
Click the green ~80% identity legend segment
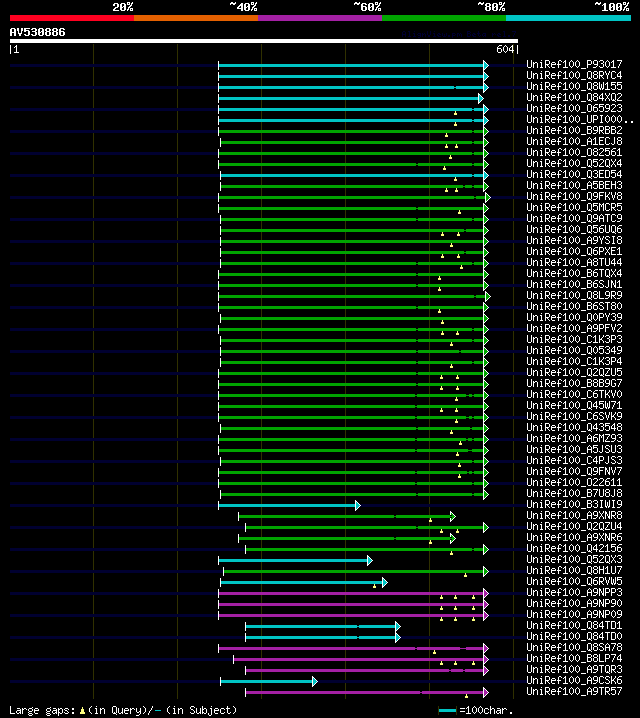coord(444,18)
